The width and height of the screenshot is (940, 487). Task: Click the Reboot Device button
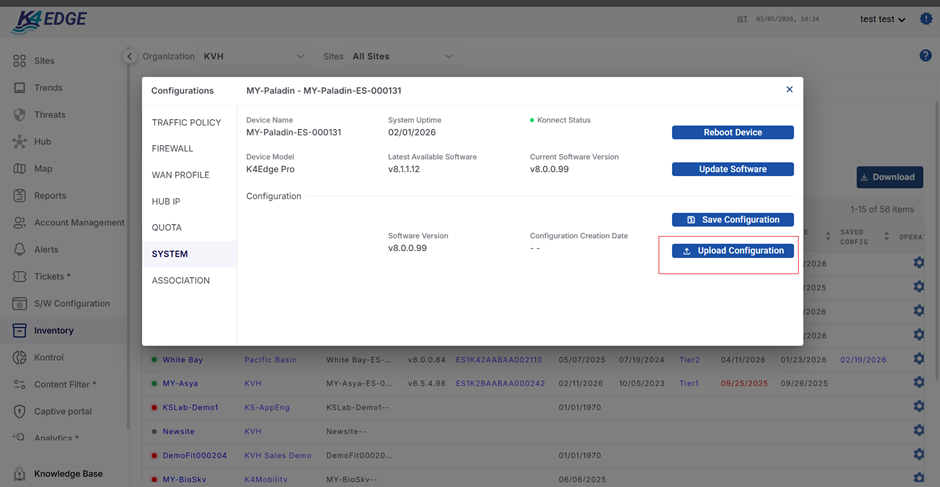pyautogui.click(x=732, y=132)
